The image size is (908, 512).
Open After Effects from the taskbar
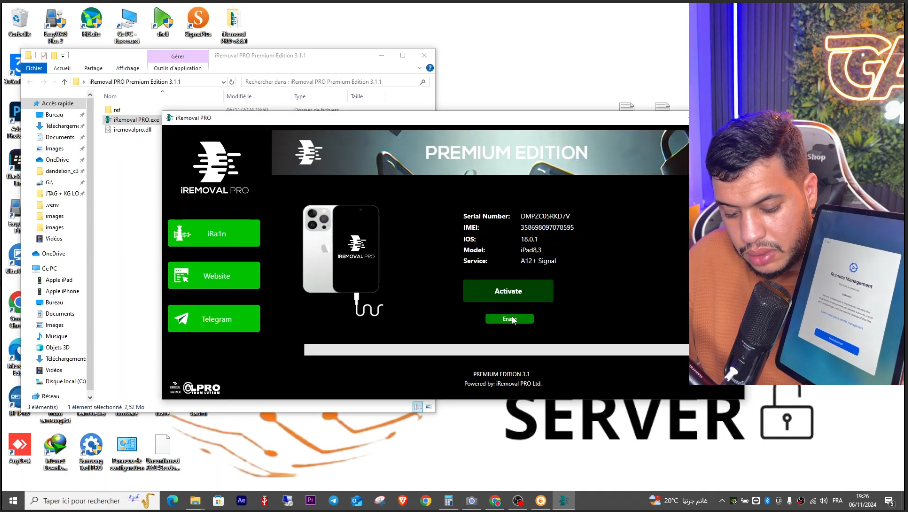(241, 500)
